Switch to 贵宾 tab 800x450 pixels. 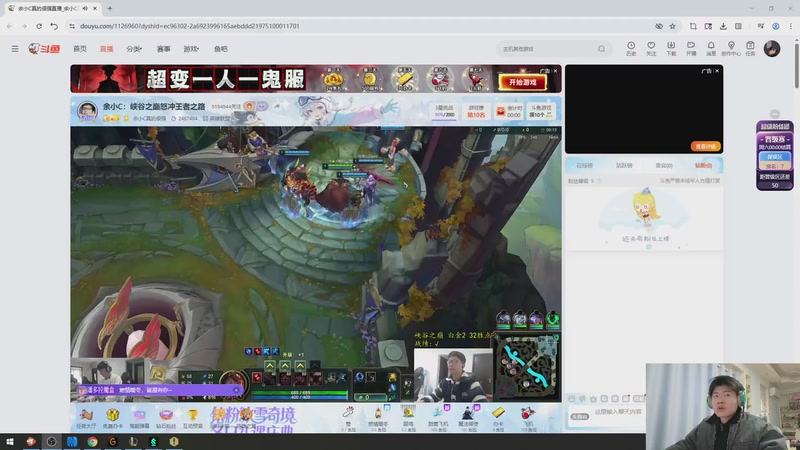click(664, 165)
